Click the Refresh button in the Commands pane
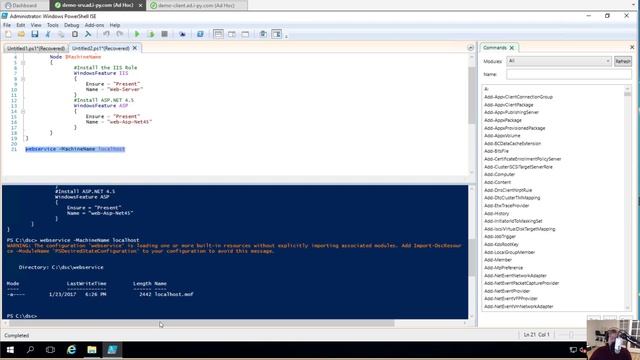 [623, 61]
